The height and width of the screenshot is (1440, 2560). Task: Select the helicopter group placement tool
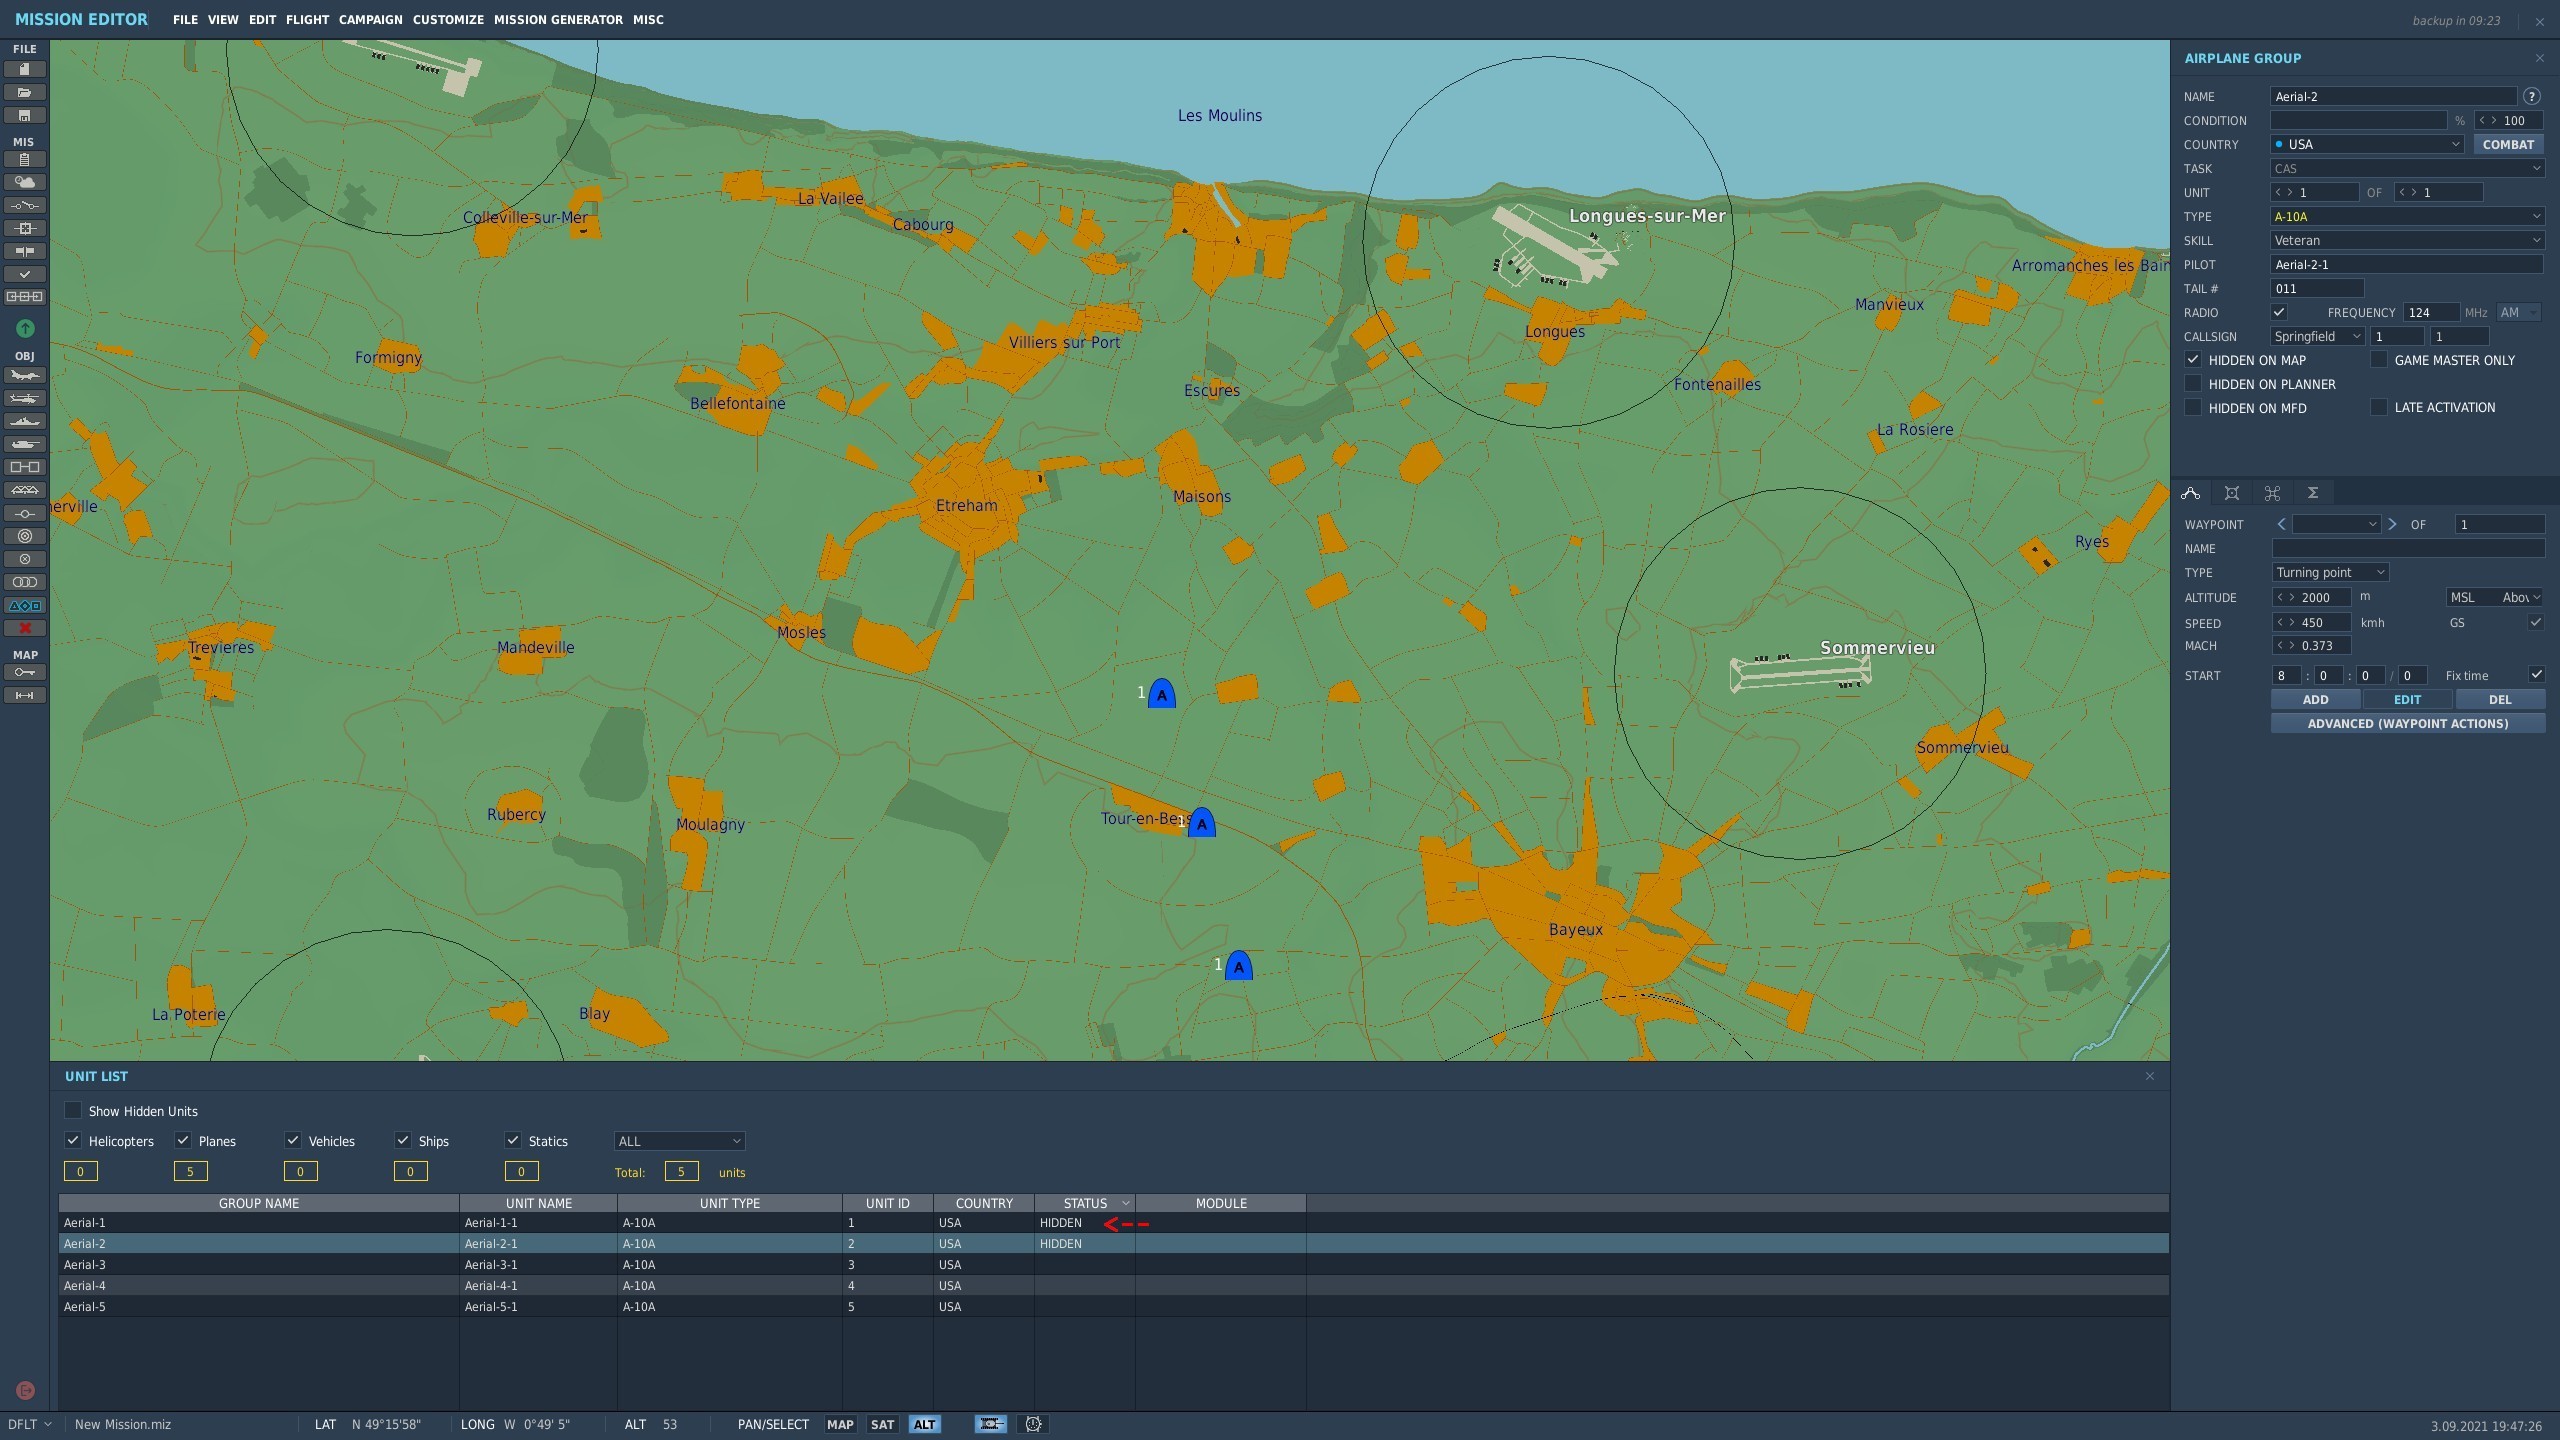[x=25, y=398]
